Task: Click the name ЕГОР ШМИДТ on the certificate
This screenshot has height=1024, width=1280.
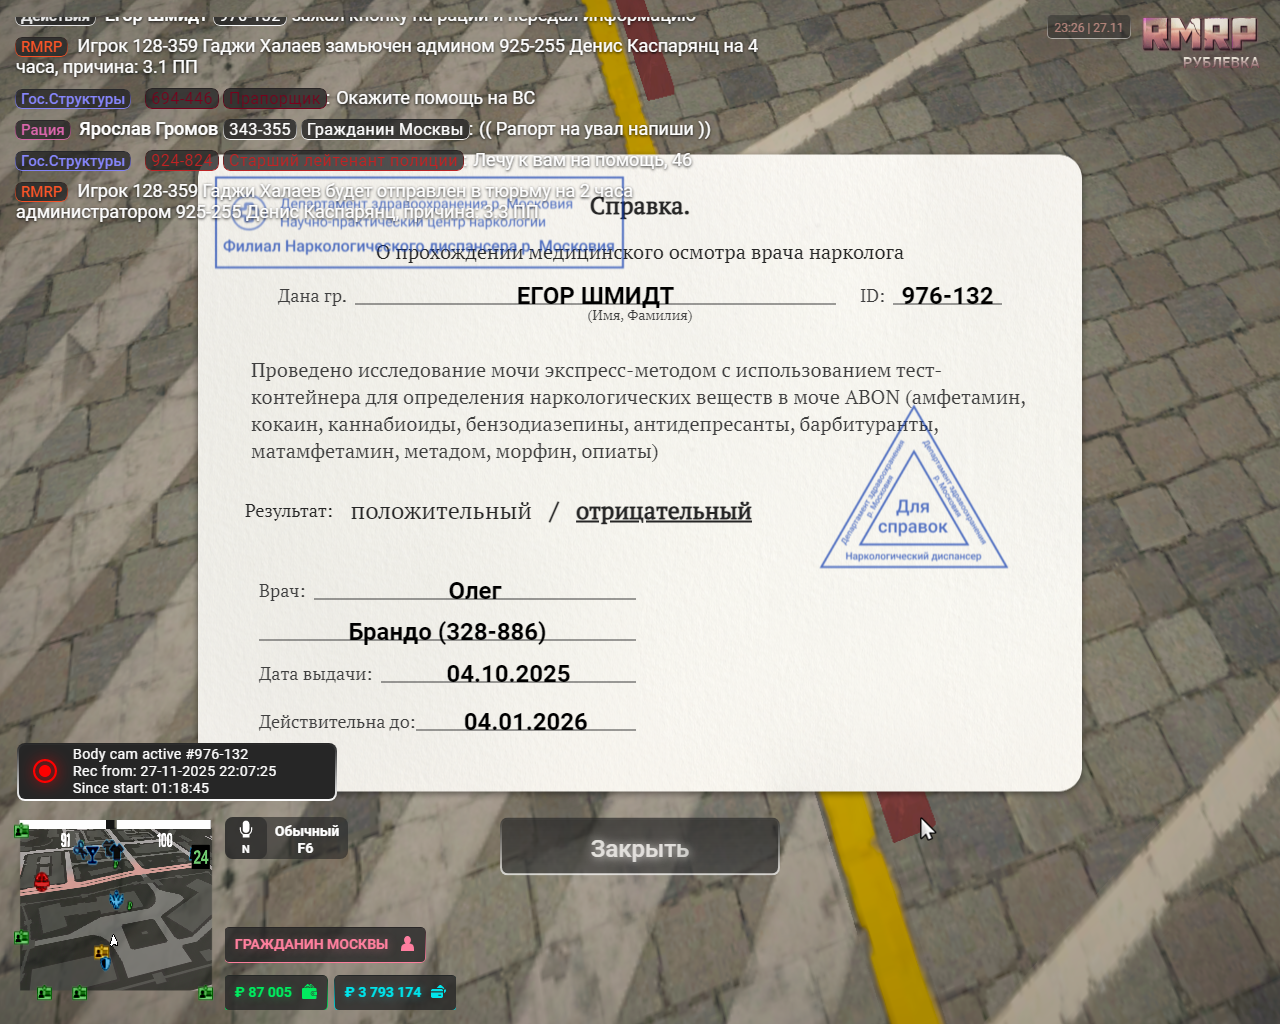Action: click(x=595, y=296)
